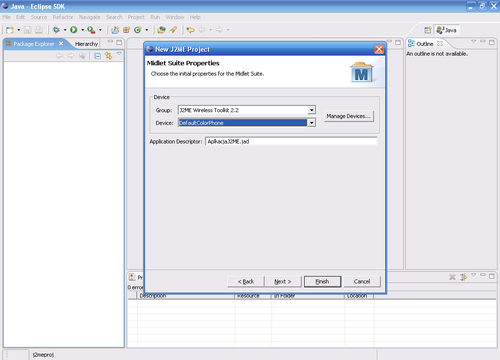Click the Next button in wizard
Image resolution: width=500 pixels, height=360 pixels.
pos(283,281)
